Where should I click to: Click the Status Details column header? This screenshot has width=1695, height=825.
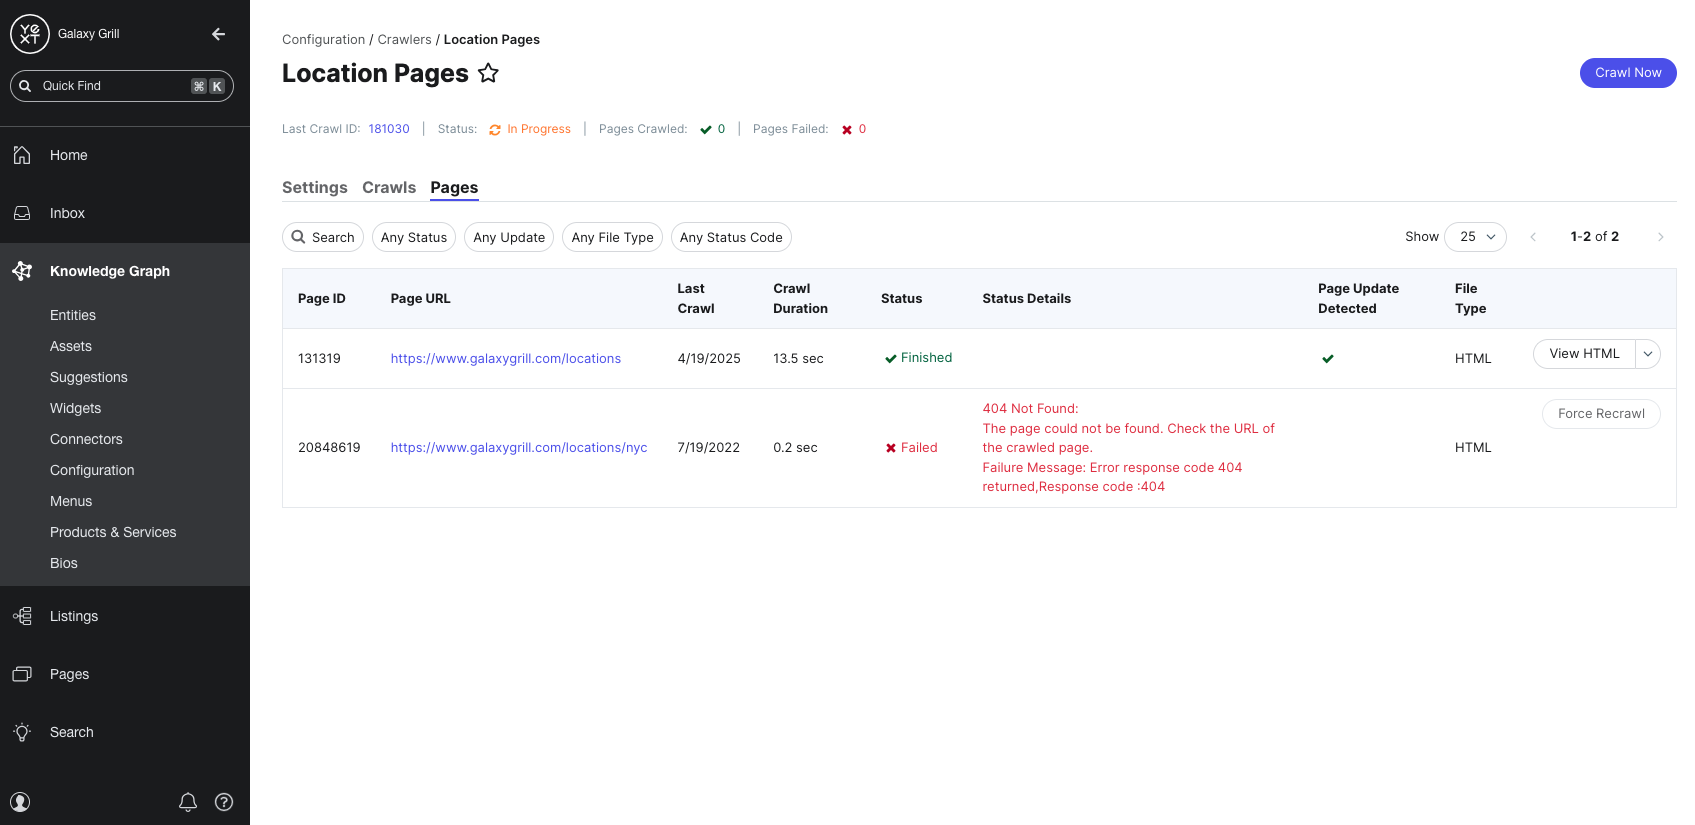(1026, 299)
